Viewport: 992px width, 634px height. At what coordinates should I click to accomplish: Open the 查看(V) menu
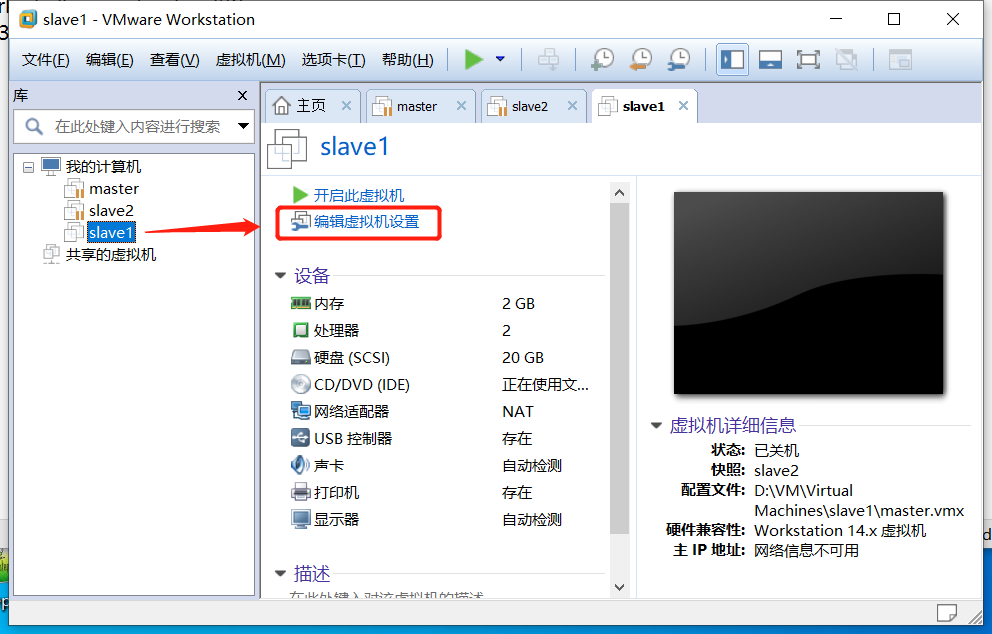click(175, 60)
